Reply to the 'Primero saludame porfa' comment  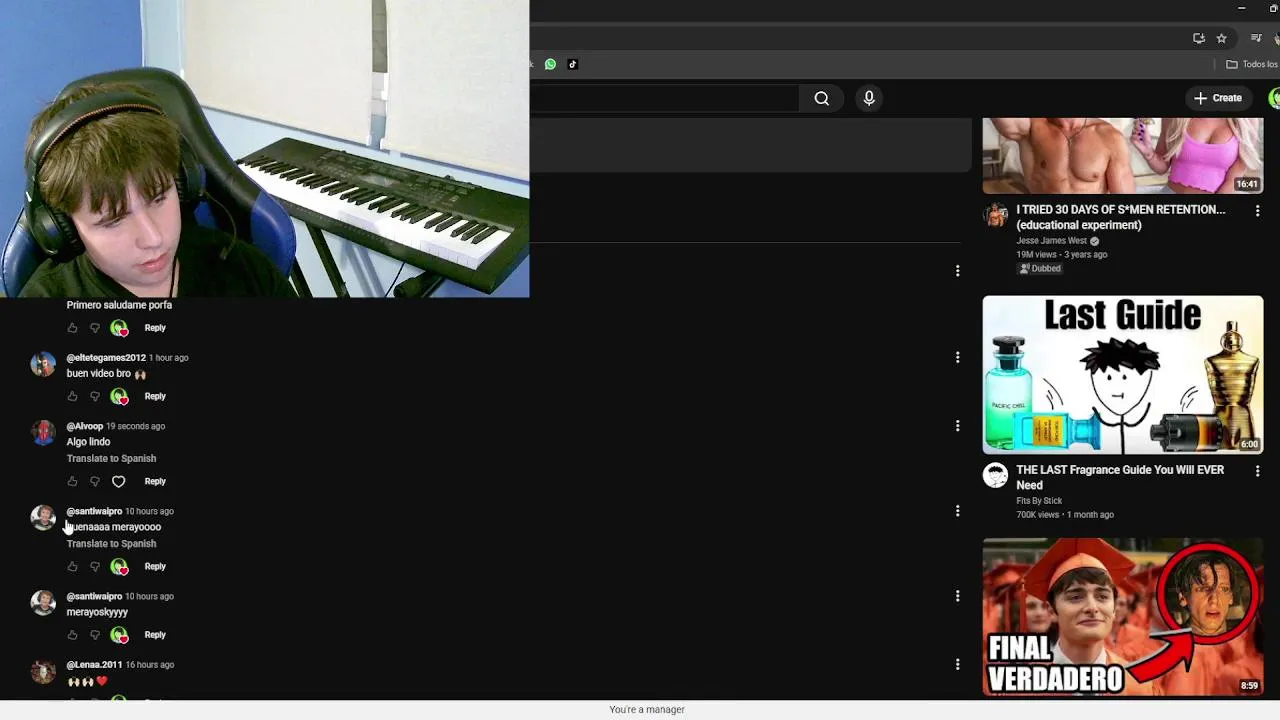(155, 328)
